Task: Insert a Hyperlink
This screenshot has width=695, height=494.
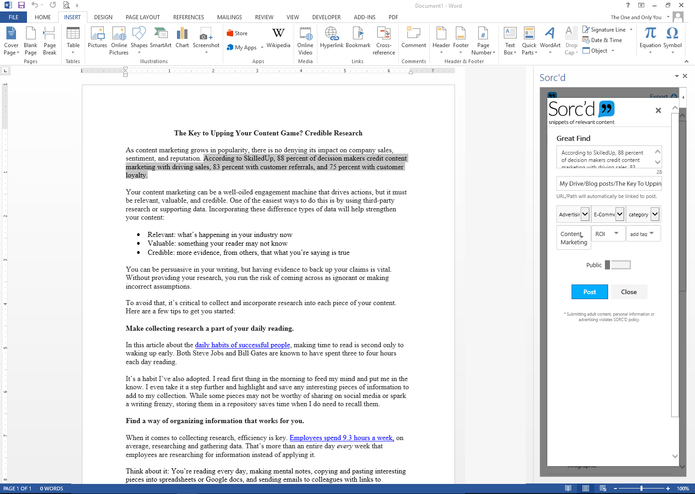Action: click(x=332, y=38)
